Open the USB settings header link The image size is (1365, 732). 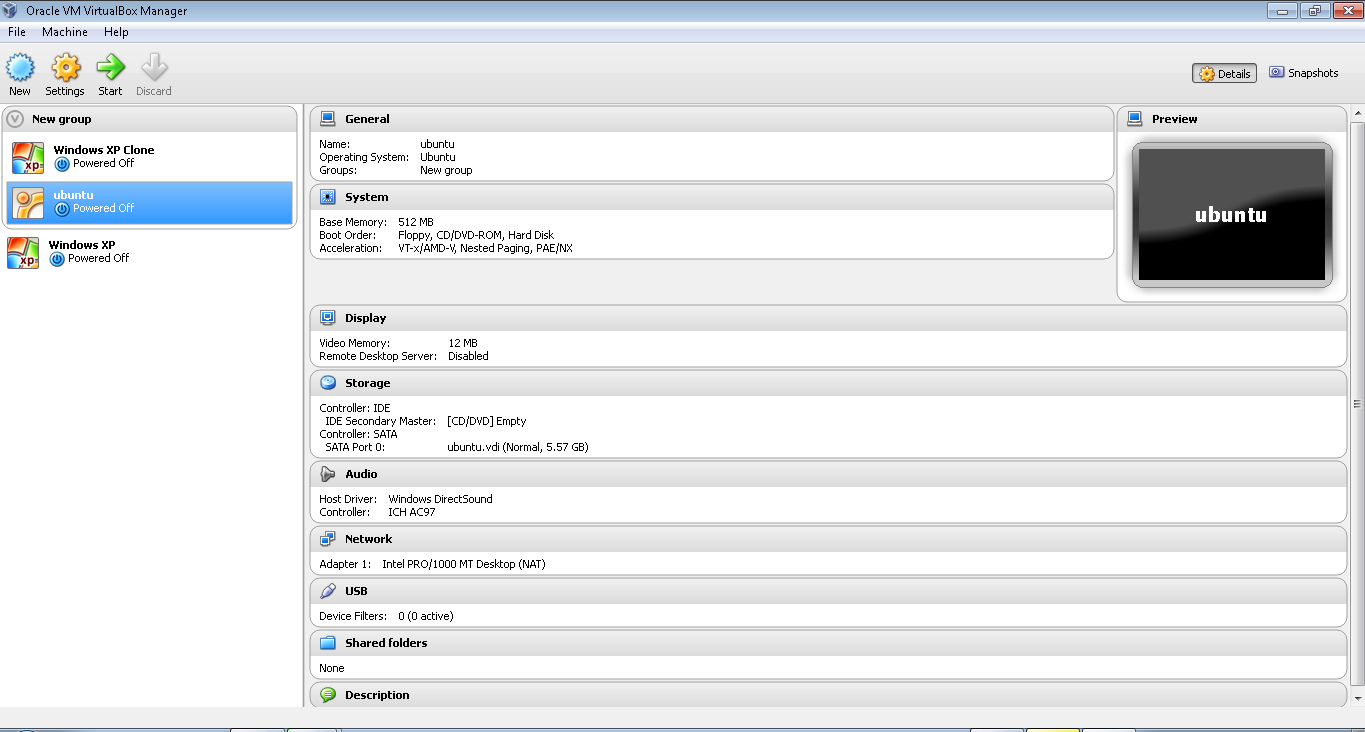(356, 591)
